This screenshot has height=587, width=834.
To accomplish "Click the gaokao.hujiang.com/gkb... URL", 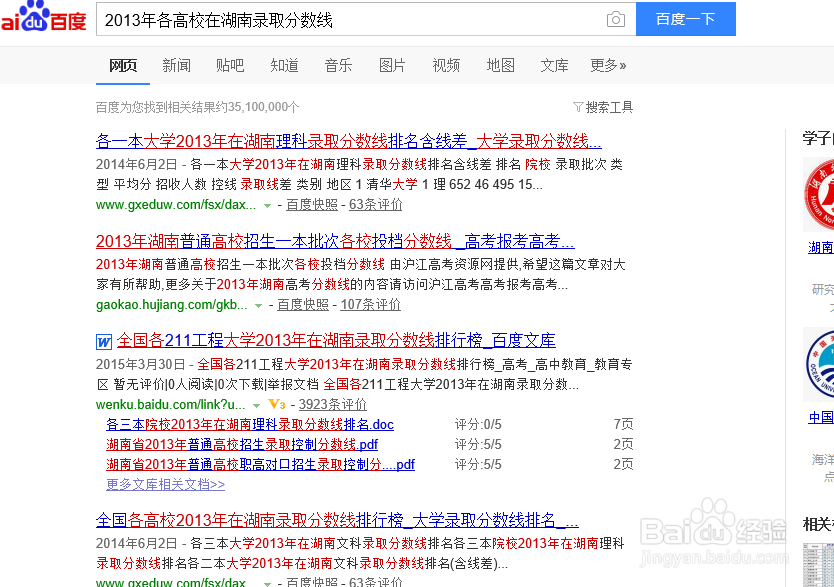I will coord(171,305).
